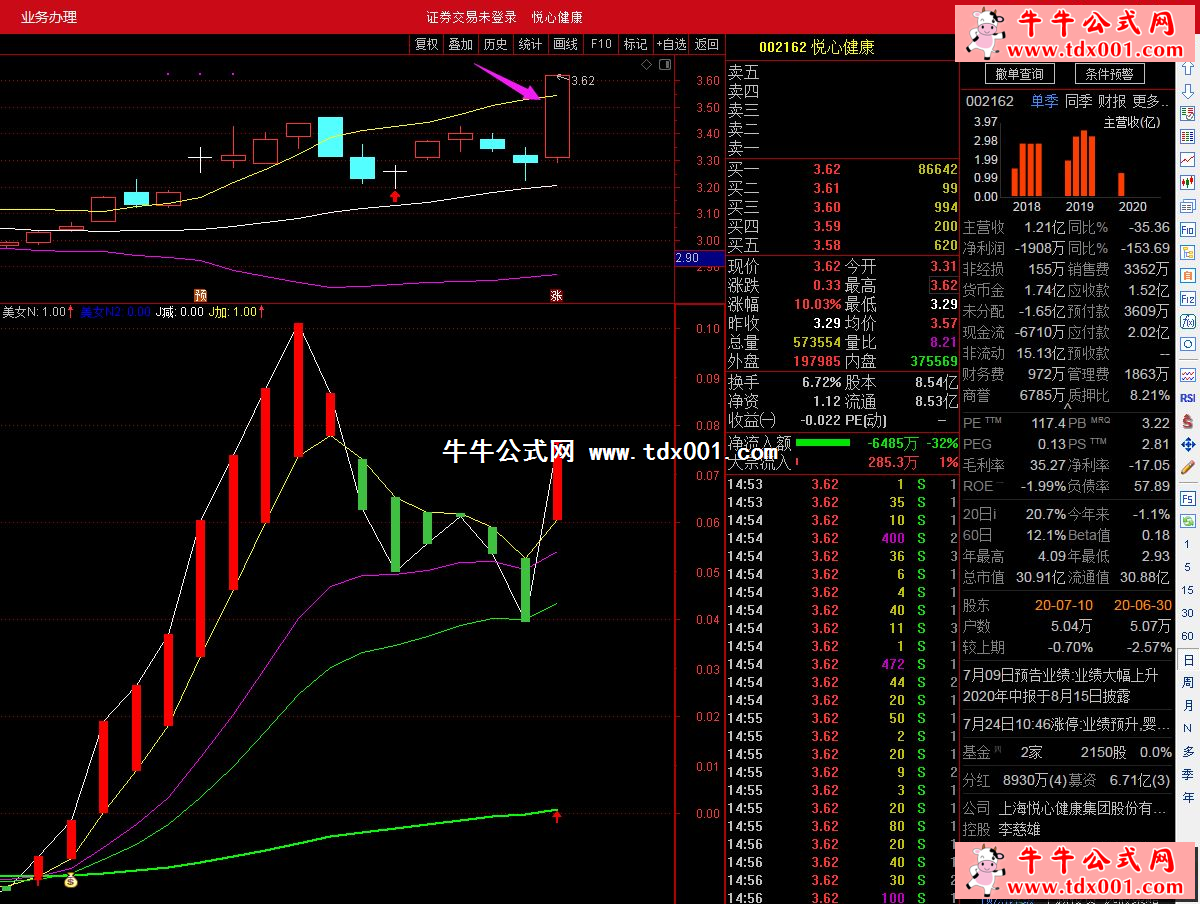Open the 财报 tab
The width and height of the screenshot is (1200, 904).
pyautogui.click(x=1112, y=101)
